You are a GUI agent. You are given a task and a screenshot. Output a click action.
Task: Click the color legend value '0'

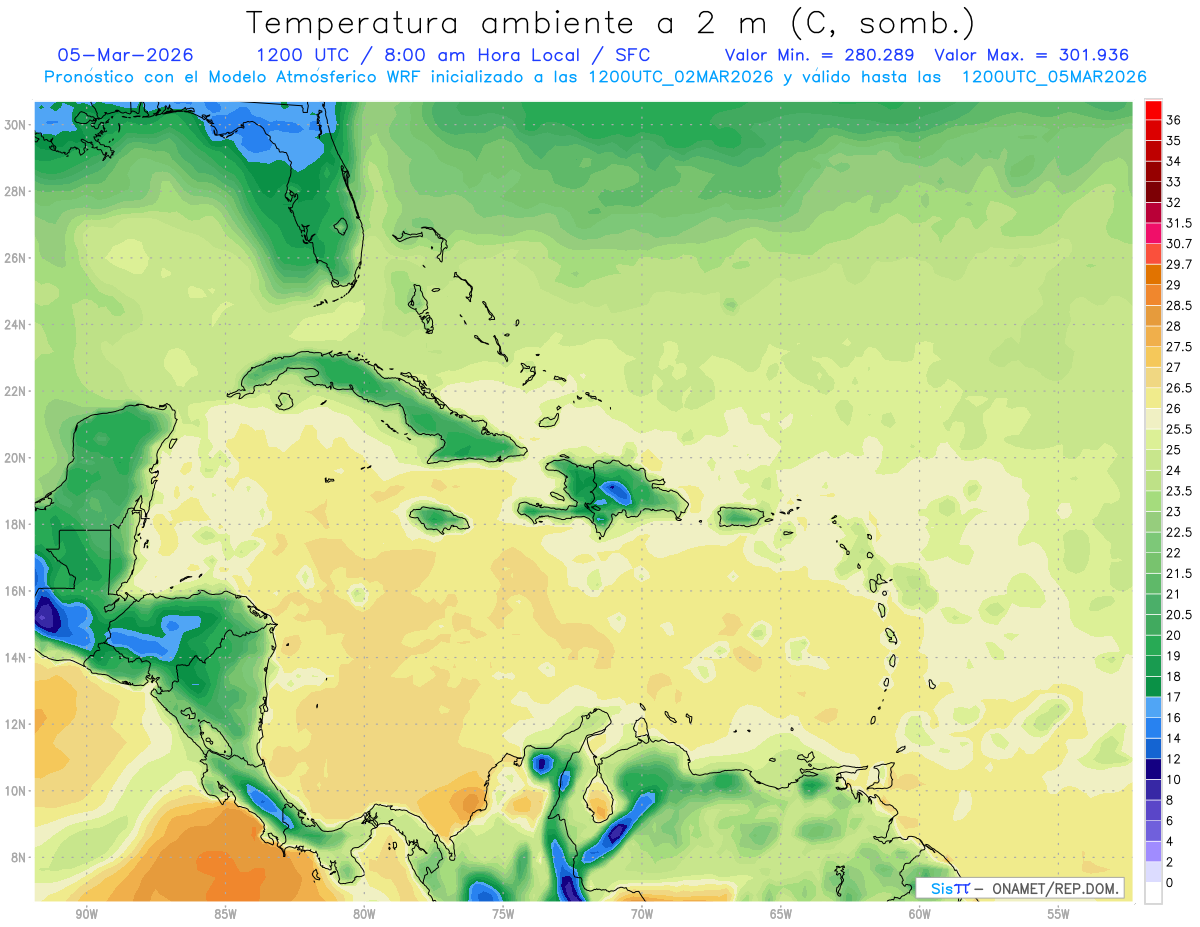tap(1170, 883)
